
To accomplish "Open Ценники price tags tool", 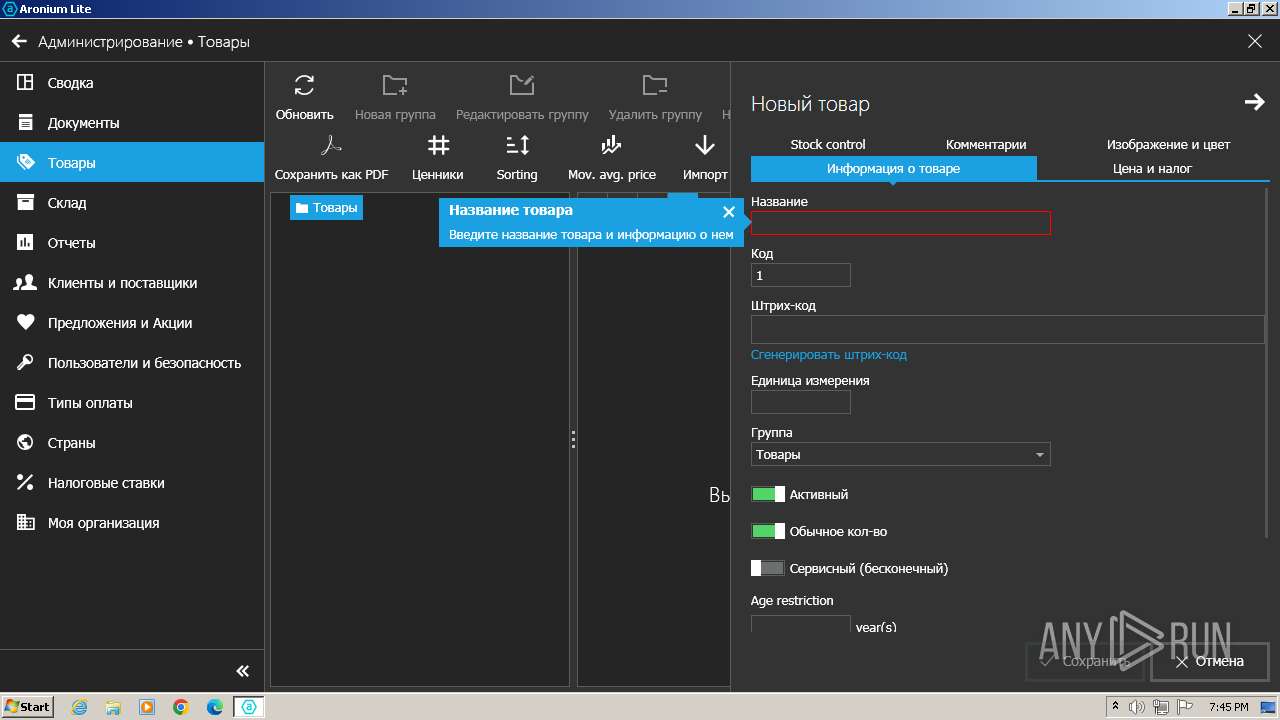I will point(438,158).
